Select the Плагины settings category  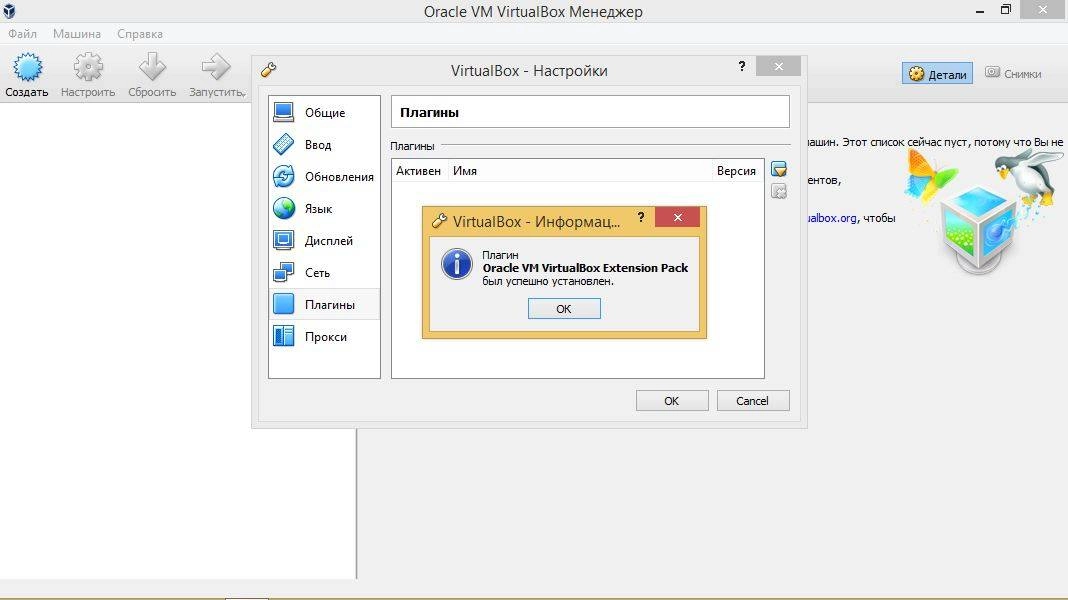(324, 304)
